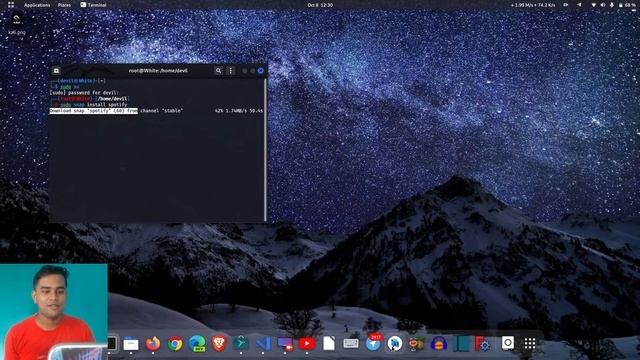Click the '[sudo] password for devil:' line
Viewport: 640px width, 360px height.
tap(84, 93)
